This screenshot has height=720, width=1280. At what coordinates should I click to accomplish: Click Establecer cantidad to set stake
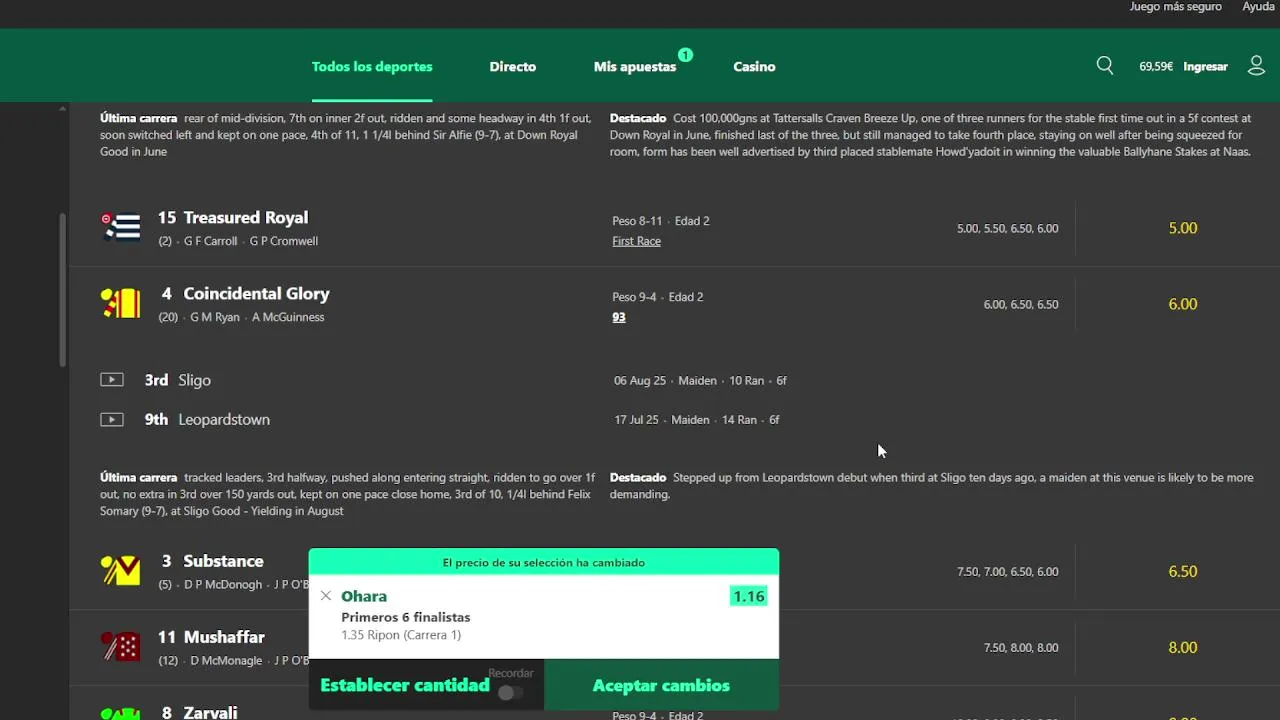point(405,685)
